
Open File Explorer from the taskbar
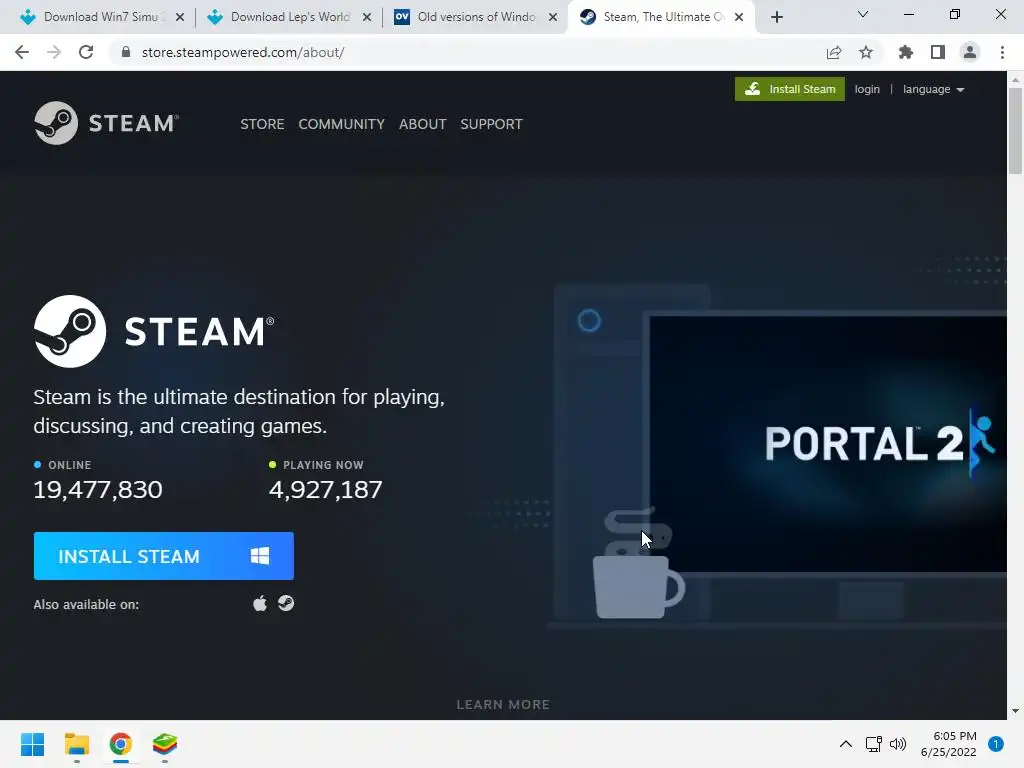[x=76, y=744]
